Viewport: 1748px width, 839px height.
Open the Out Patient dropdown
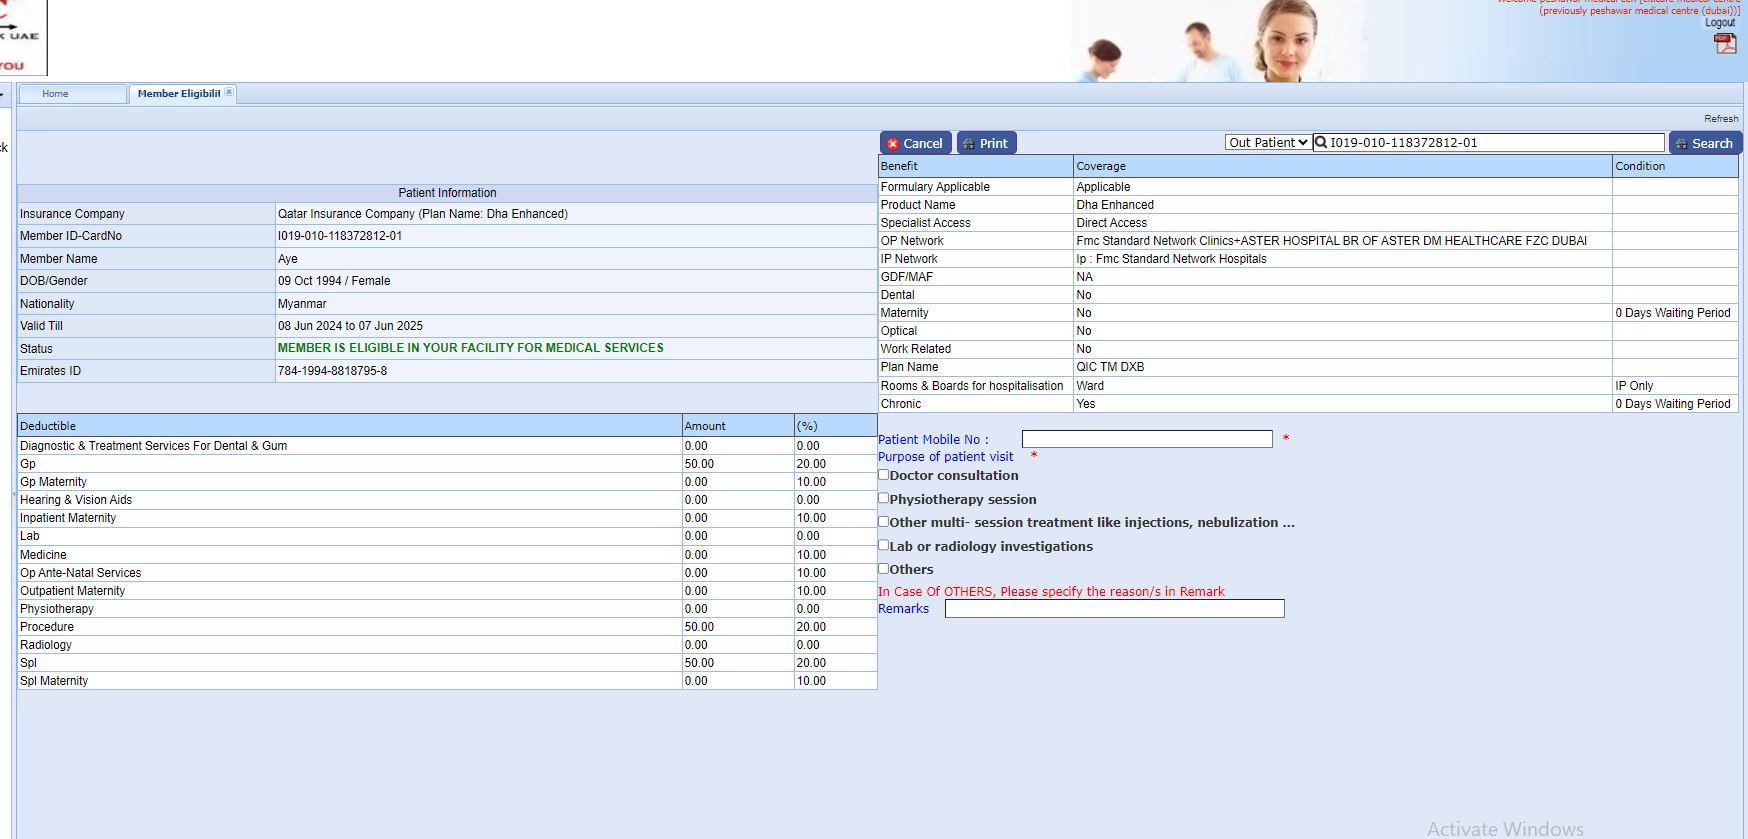pos(1267,143)
